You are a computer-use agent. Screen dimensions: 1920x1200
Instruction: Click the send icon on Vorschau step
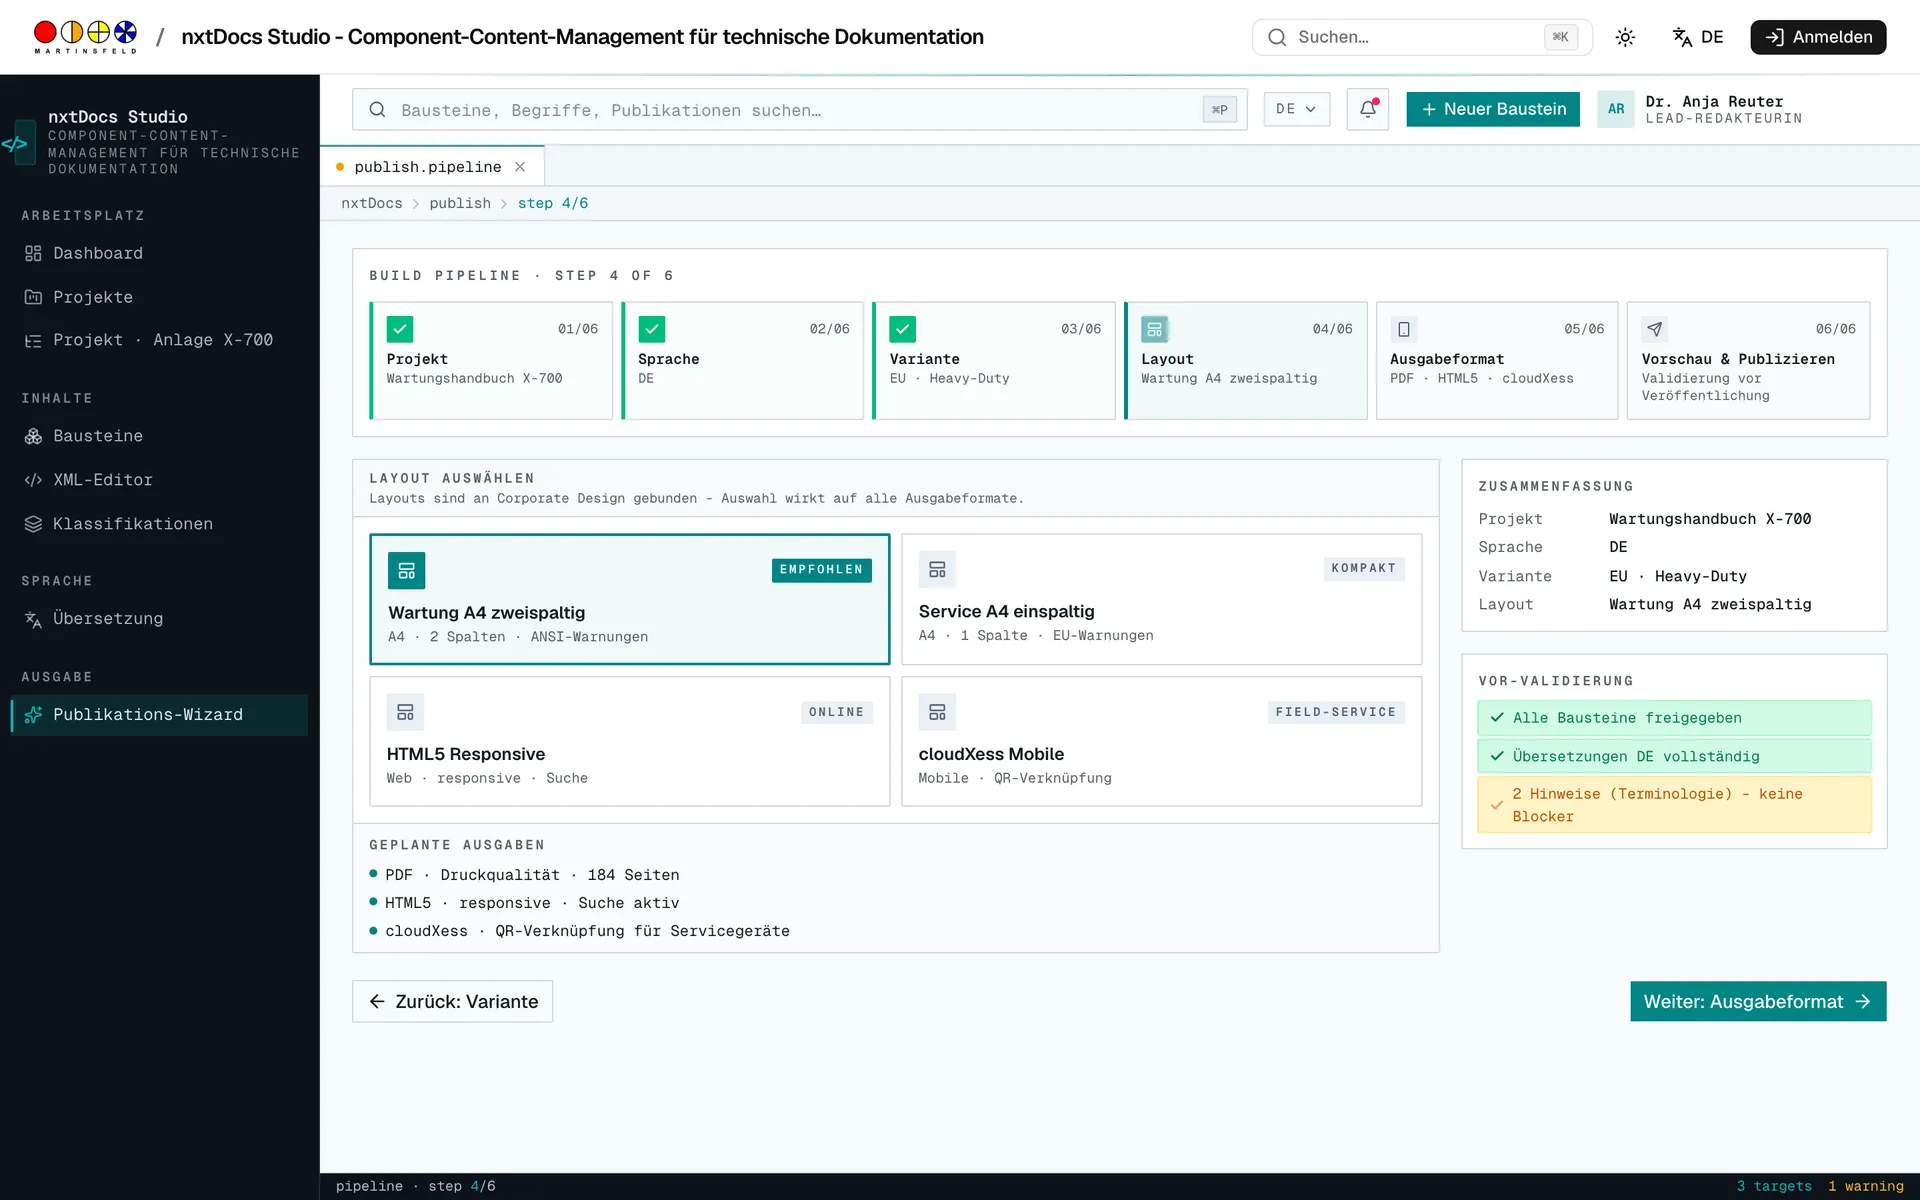pyautogui.click(x=1655, y=329)
